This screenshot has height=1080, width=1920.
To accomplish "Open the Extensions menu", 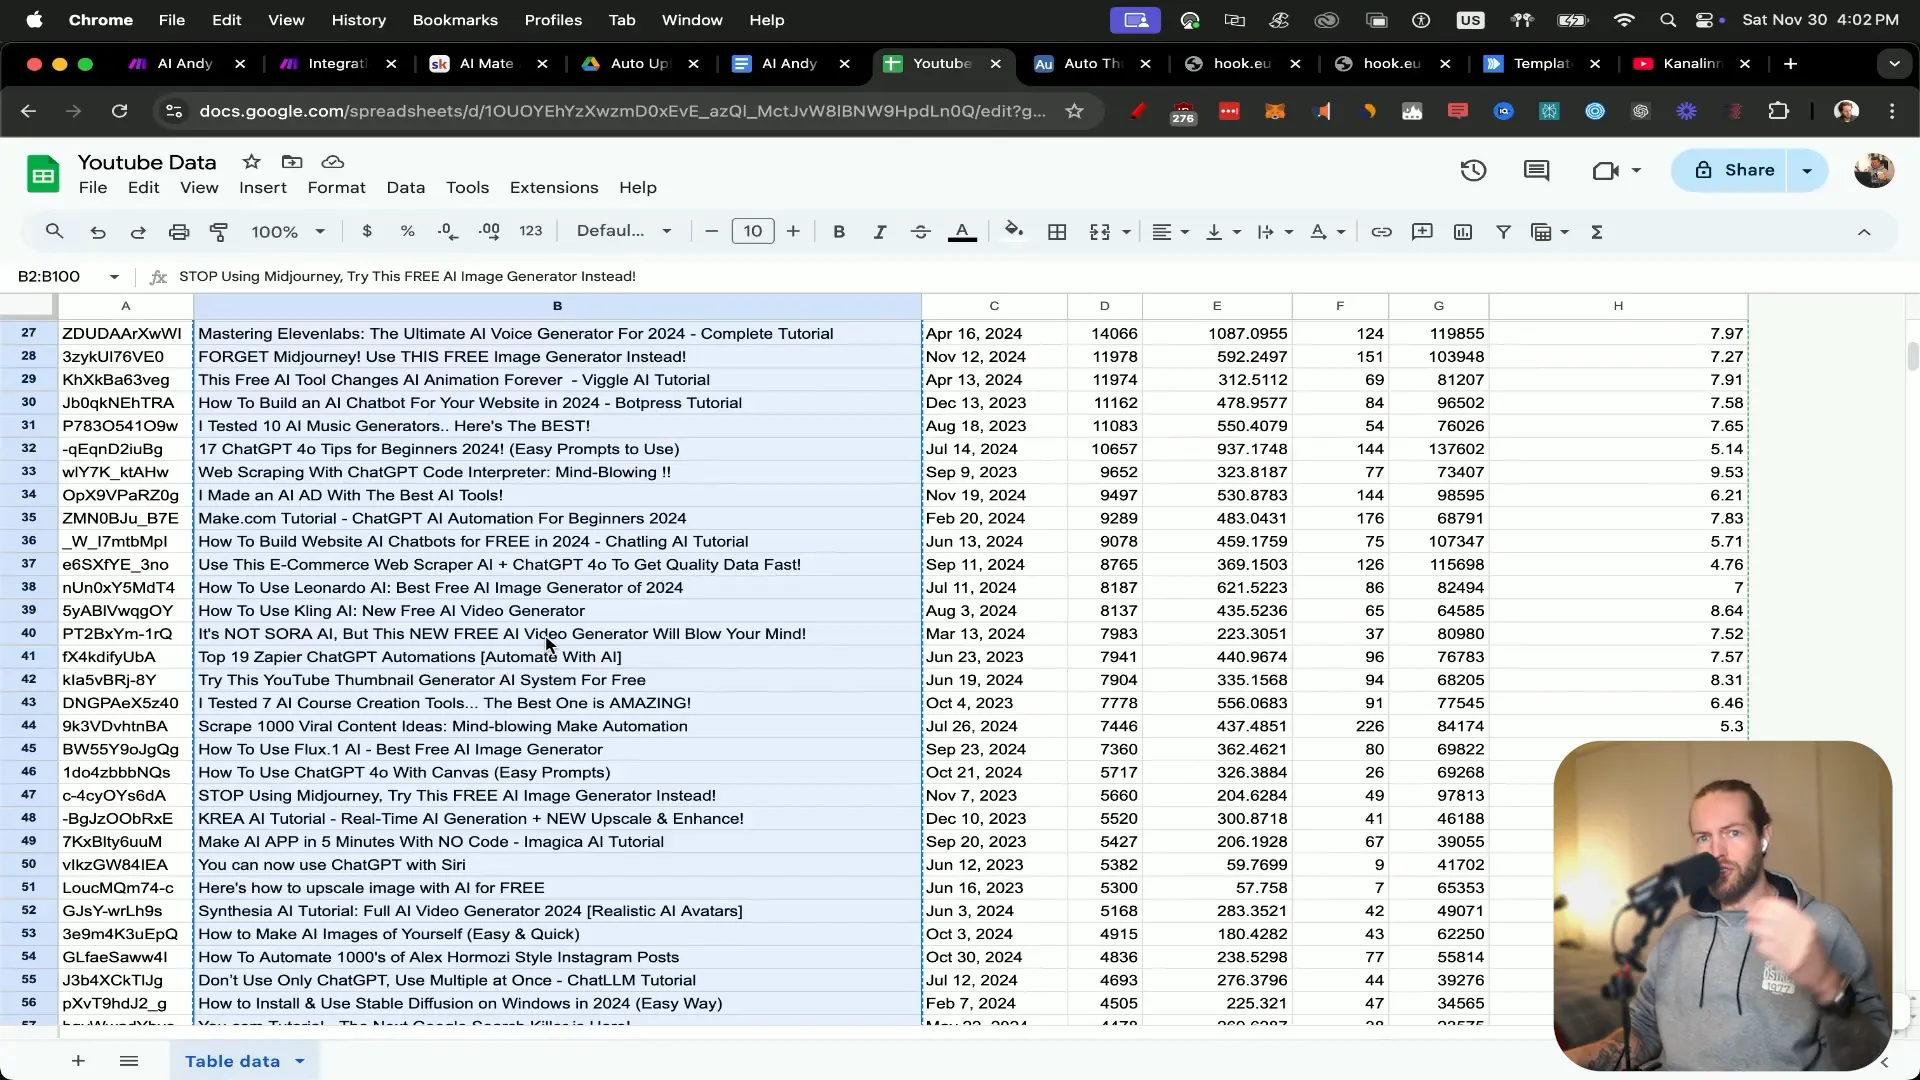I will (x=554, y=188).
